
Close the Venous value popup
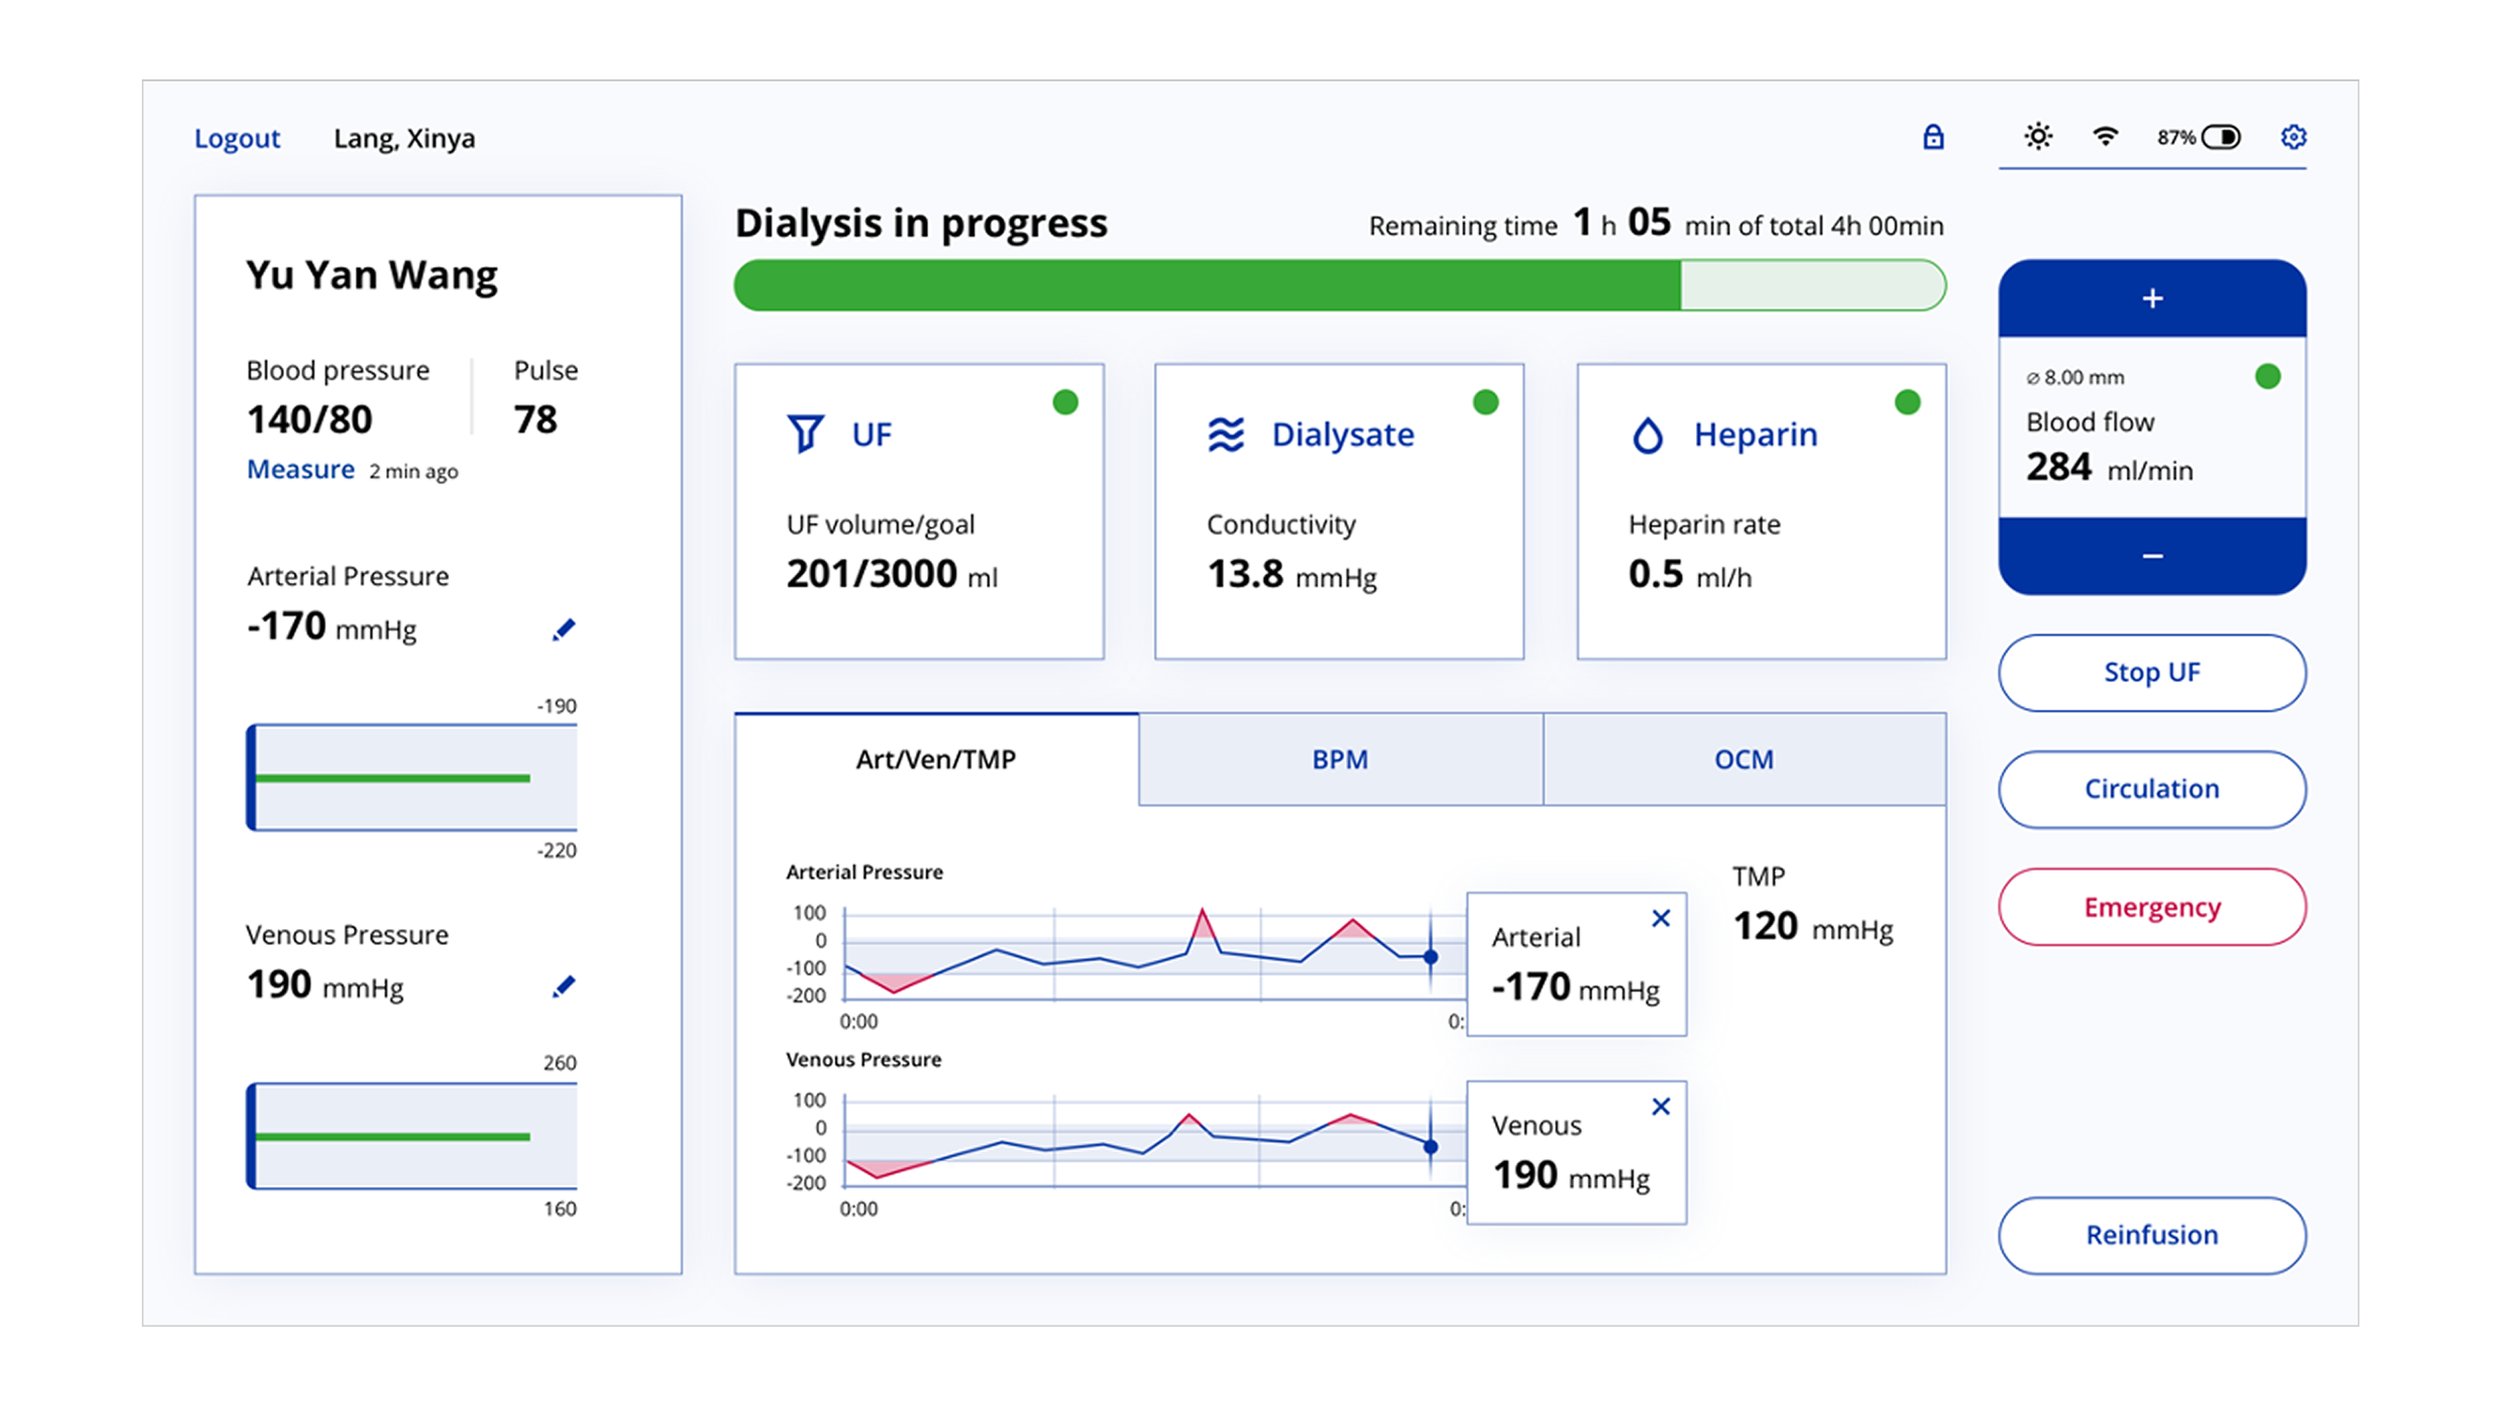[x=1661, y=1106]
